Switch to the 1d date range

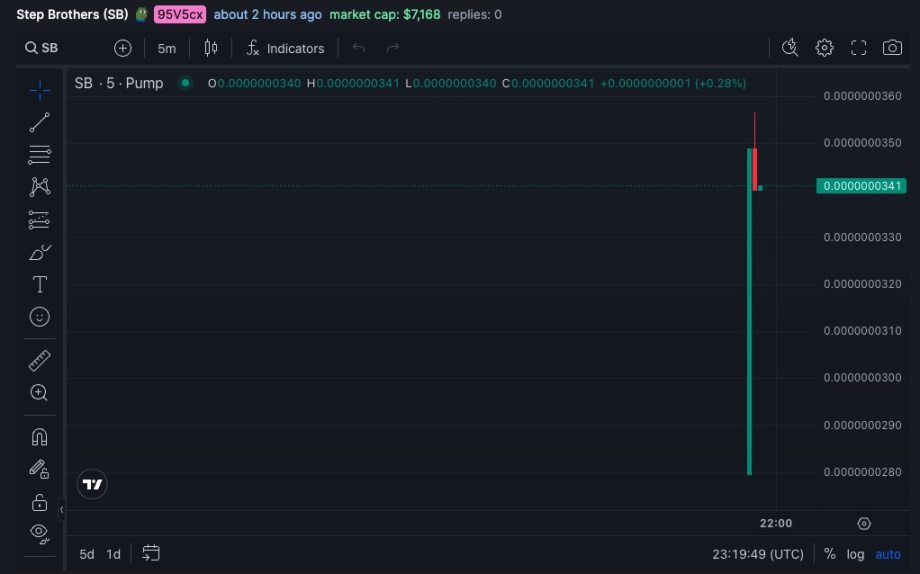(114, 554)
